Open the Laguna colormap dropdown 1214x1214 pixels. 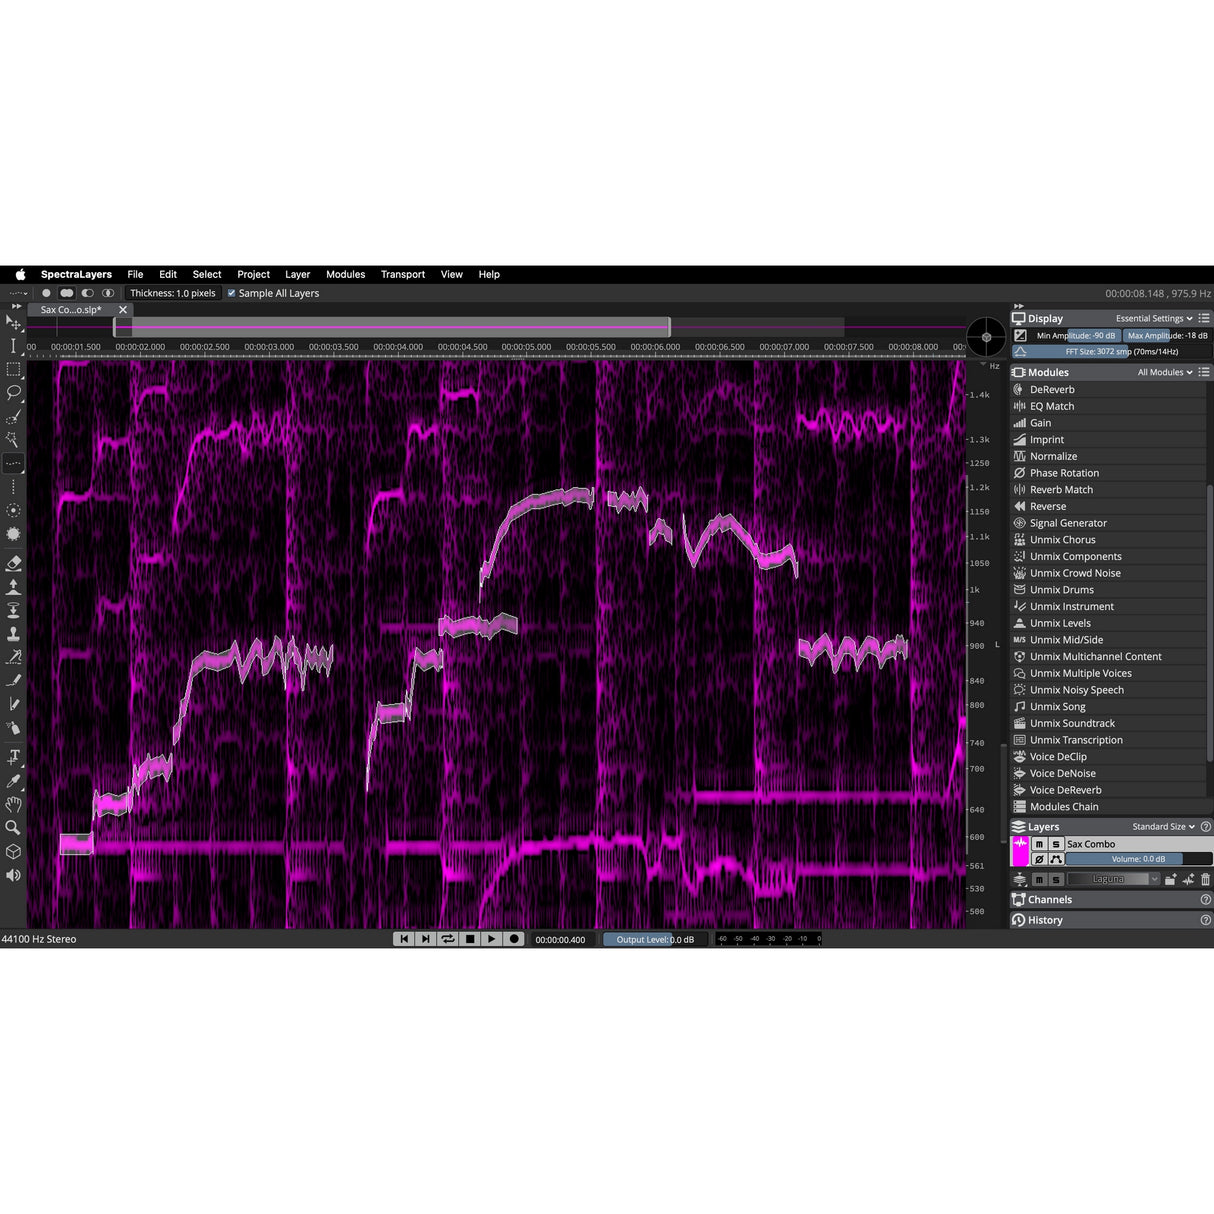coord(1111,879)
